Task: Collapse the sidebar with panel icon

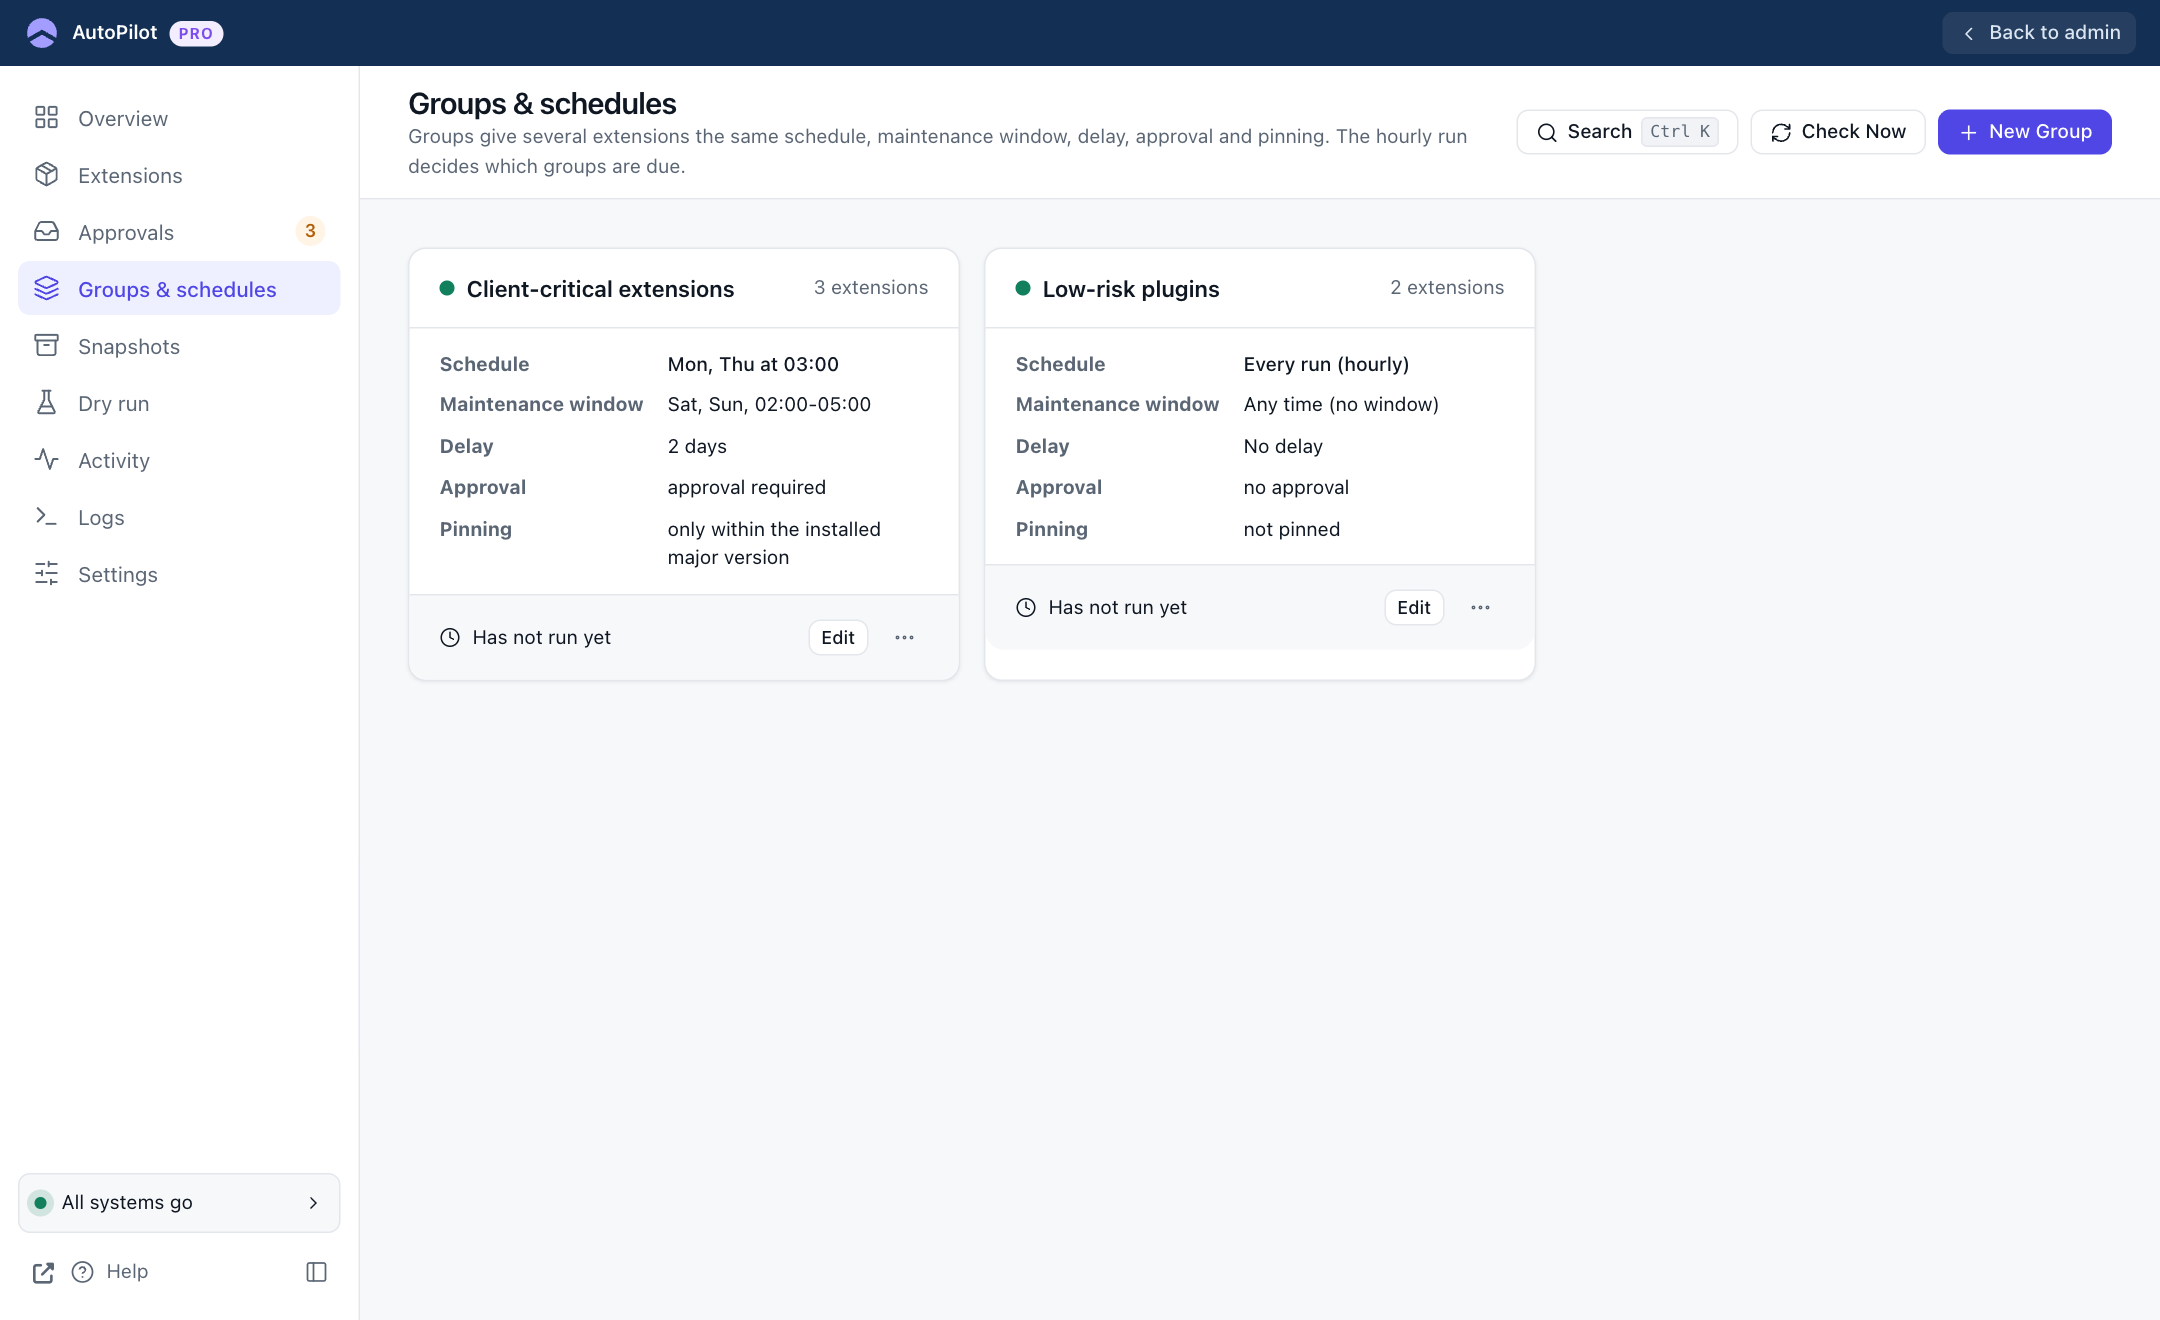Action: [x=316, y=1272]
